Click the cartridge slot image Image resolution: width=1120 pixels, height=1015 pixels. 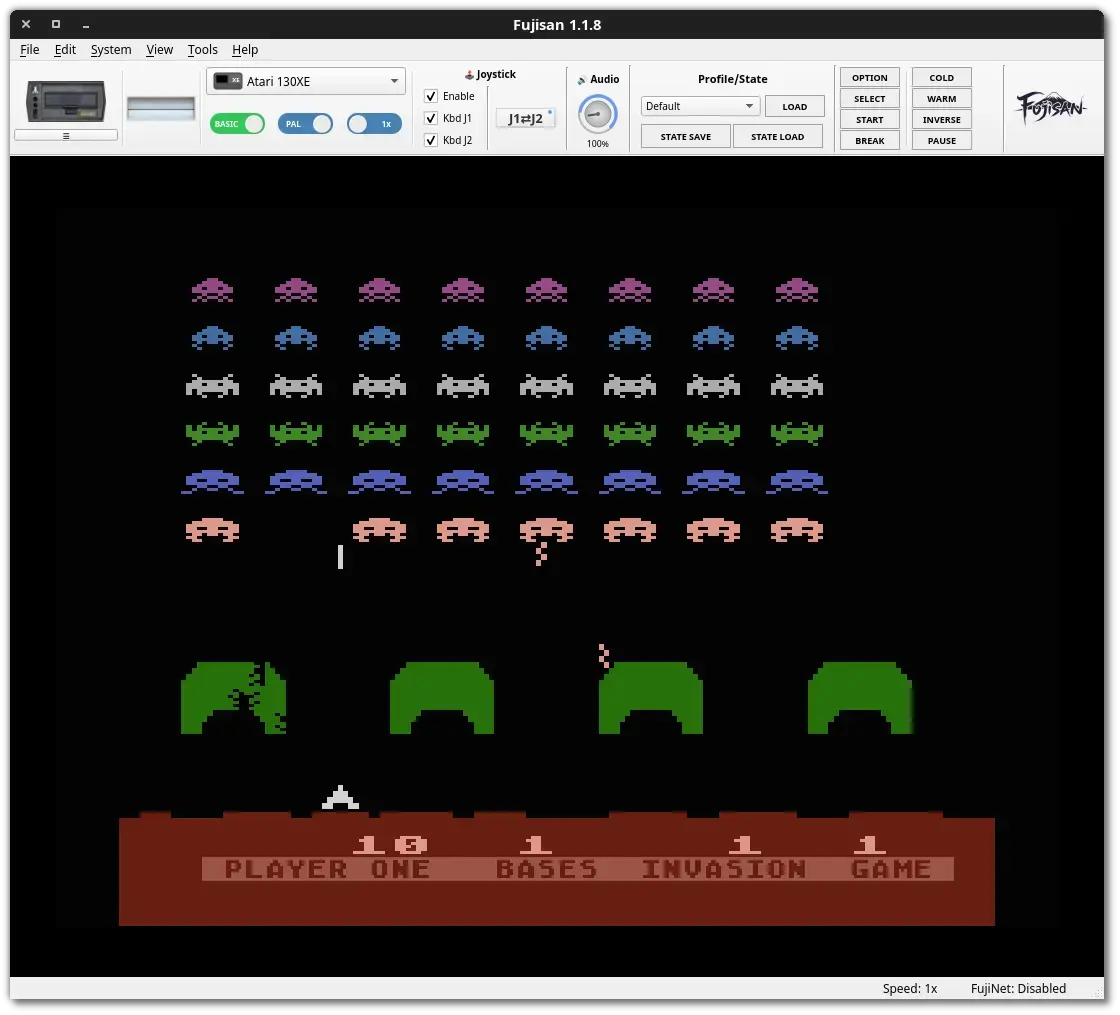pyautogui.click(x=160, y=108)
